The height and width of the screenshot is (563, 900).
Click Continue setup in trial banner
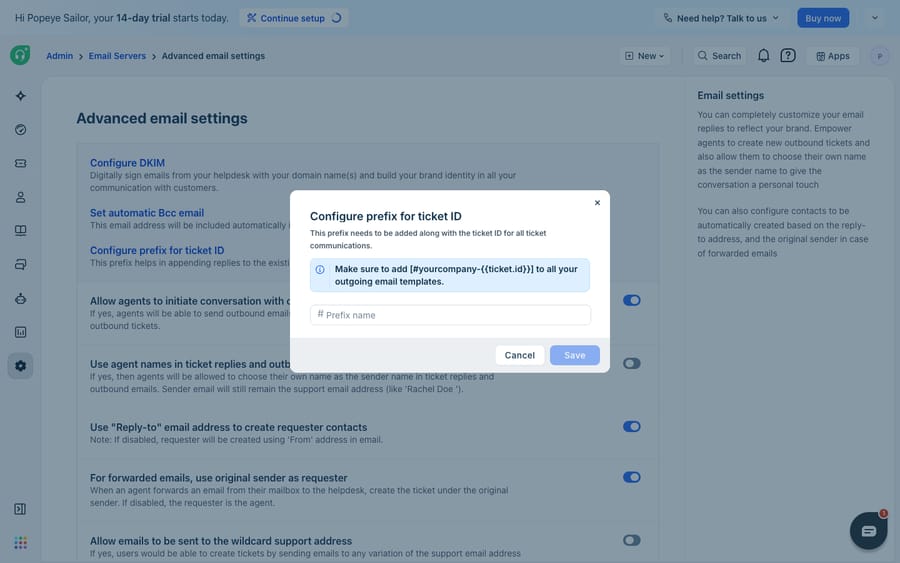point(293,18)
